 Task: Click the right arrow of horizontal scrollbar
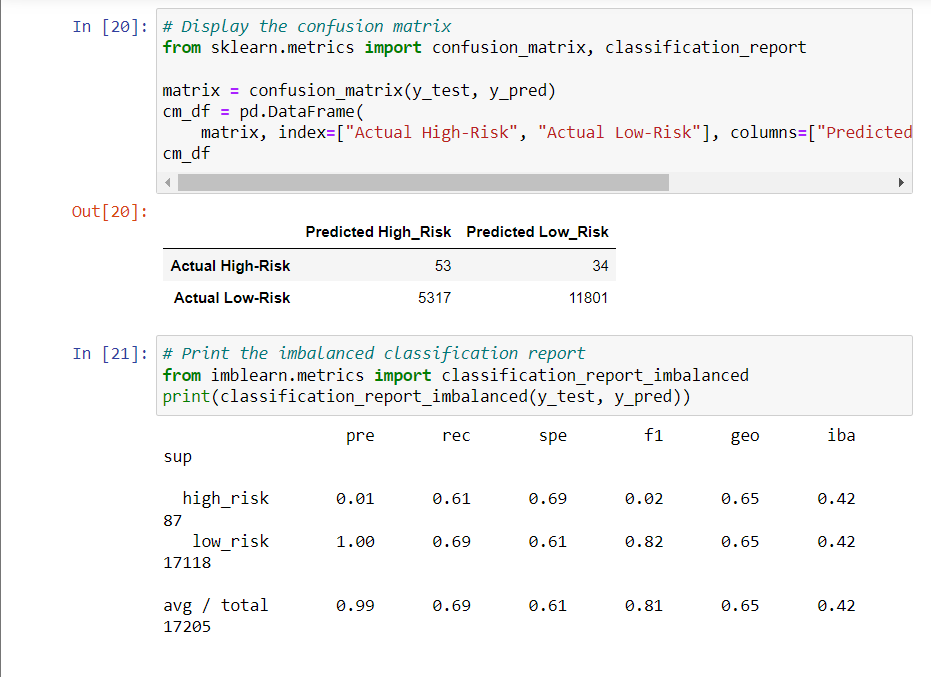[901, 182]
